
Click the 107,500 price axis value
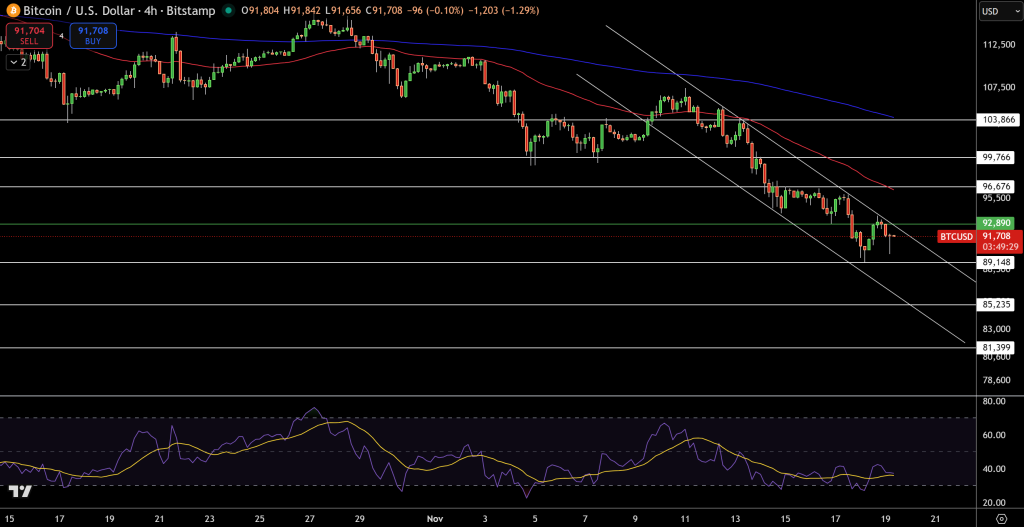[999, 87]
